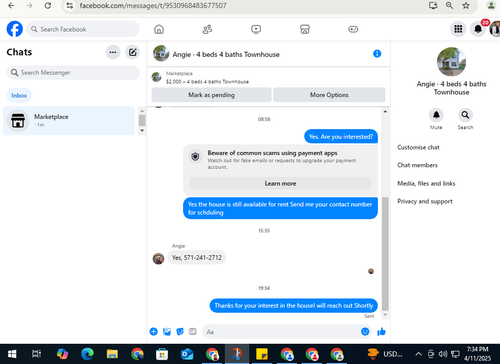Expand Chat members section
The height and width of the screenshot is (364, 500).
[417, 165]
